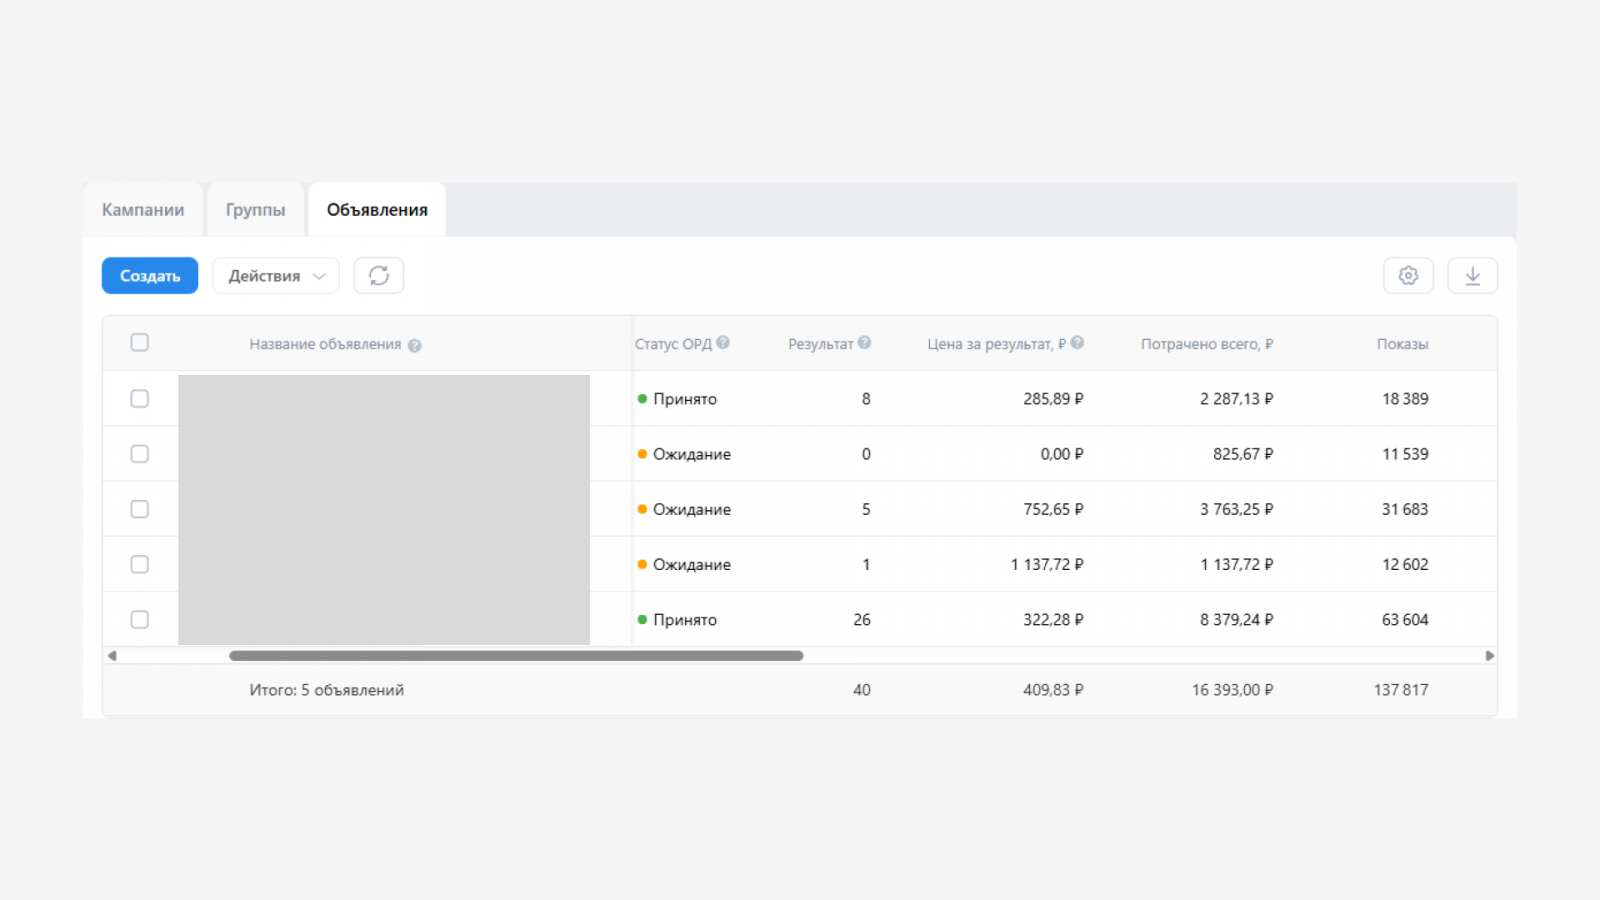The image size is (1600, 900).
Task: Click Ожидание status in 752,65 ₽ row
Action: point(684,509)
